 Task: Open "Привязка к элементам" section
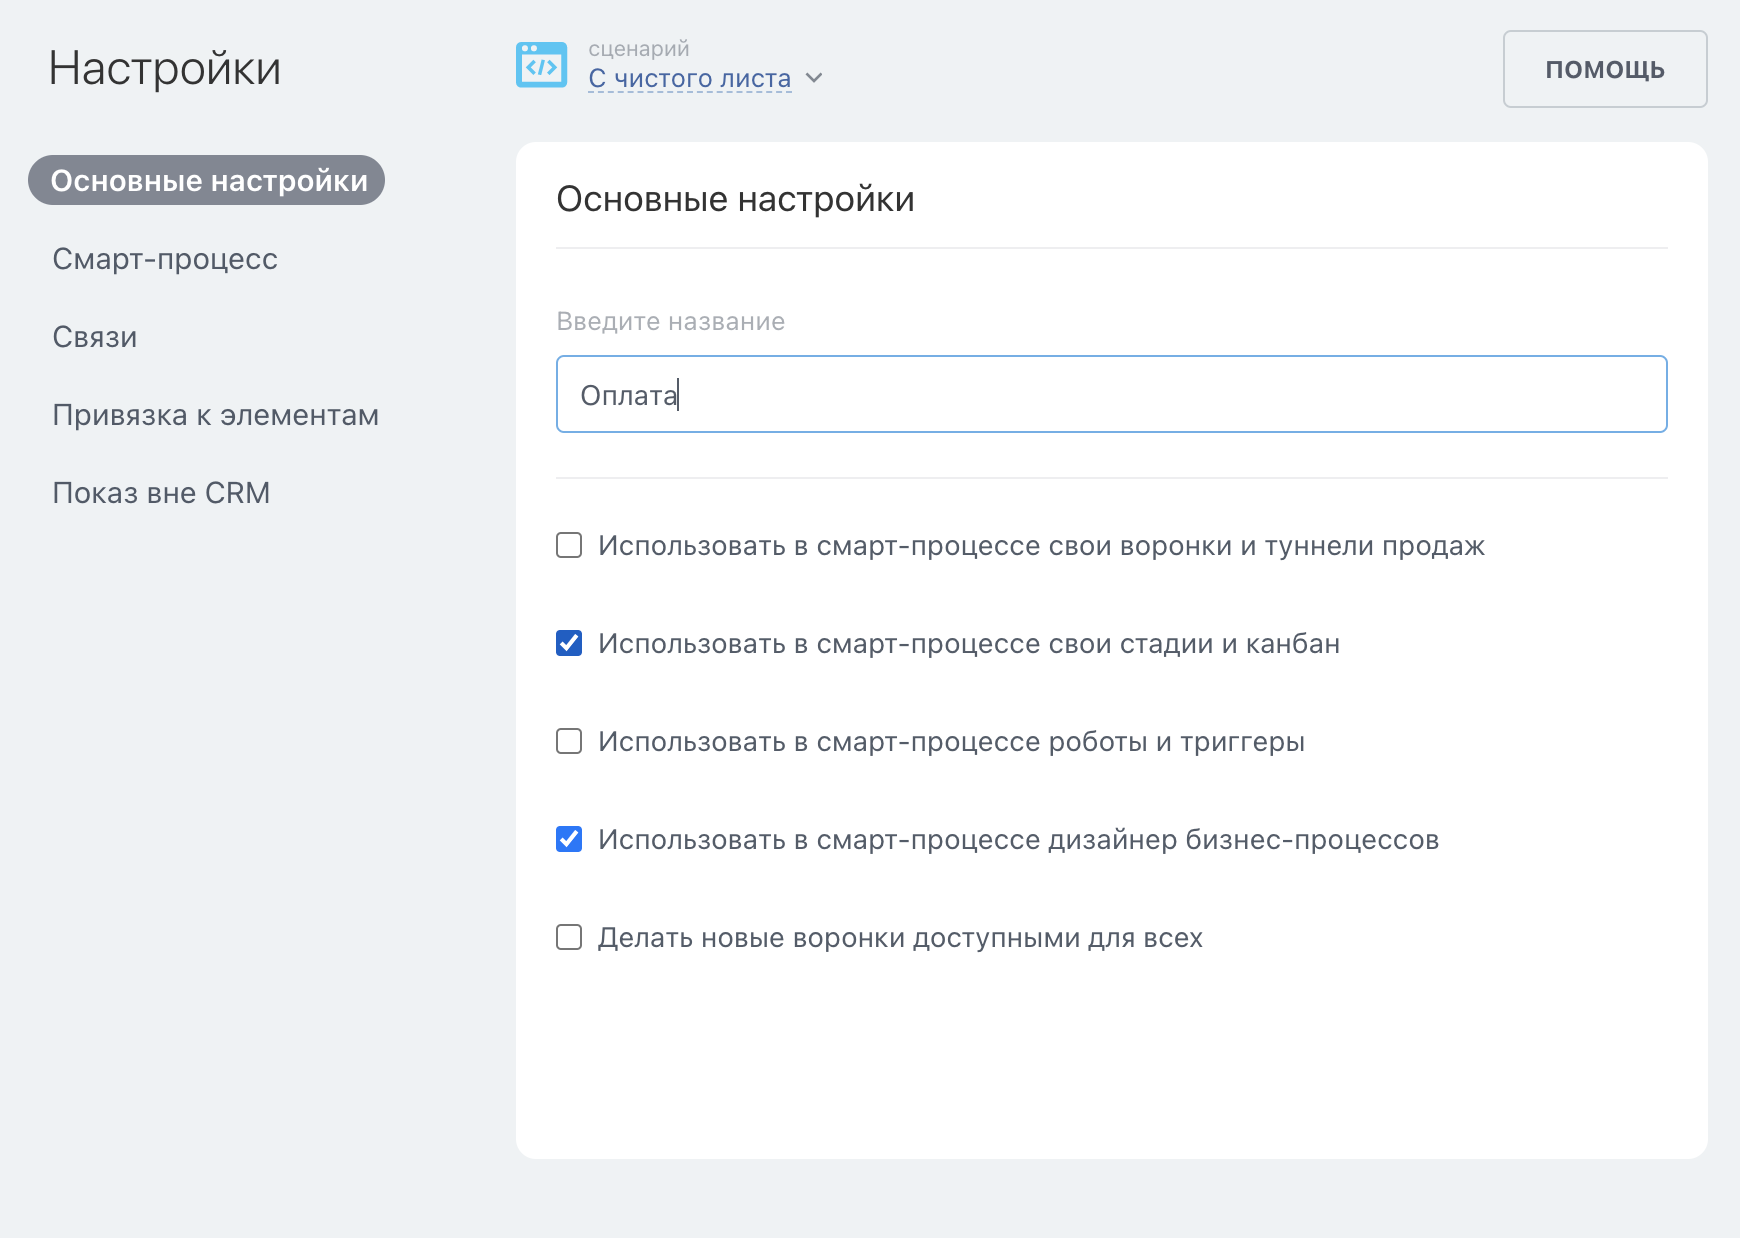tap(215, 415)
